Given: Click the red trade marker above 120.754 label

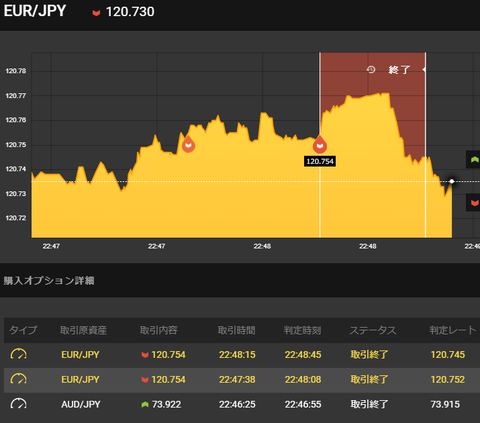Looking at the screenshot, I should point(320,145).
